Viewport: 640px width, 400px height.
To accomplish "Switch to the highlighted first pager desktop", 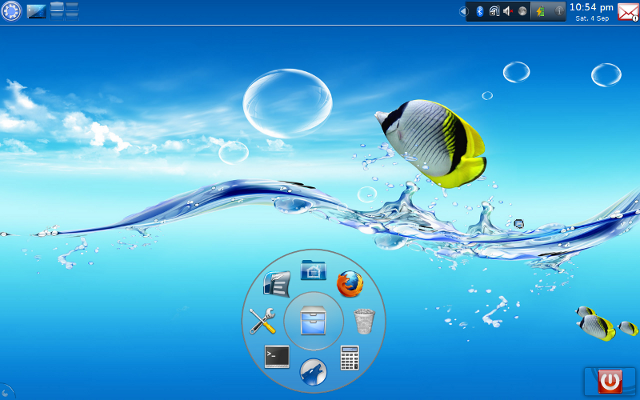I will (x=57, y=7).
